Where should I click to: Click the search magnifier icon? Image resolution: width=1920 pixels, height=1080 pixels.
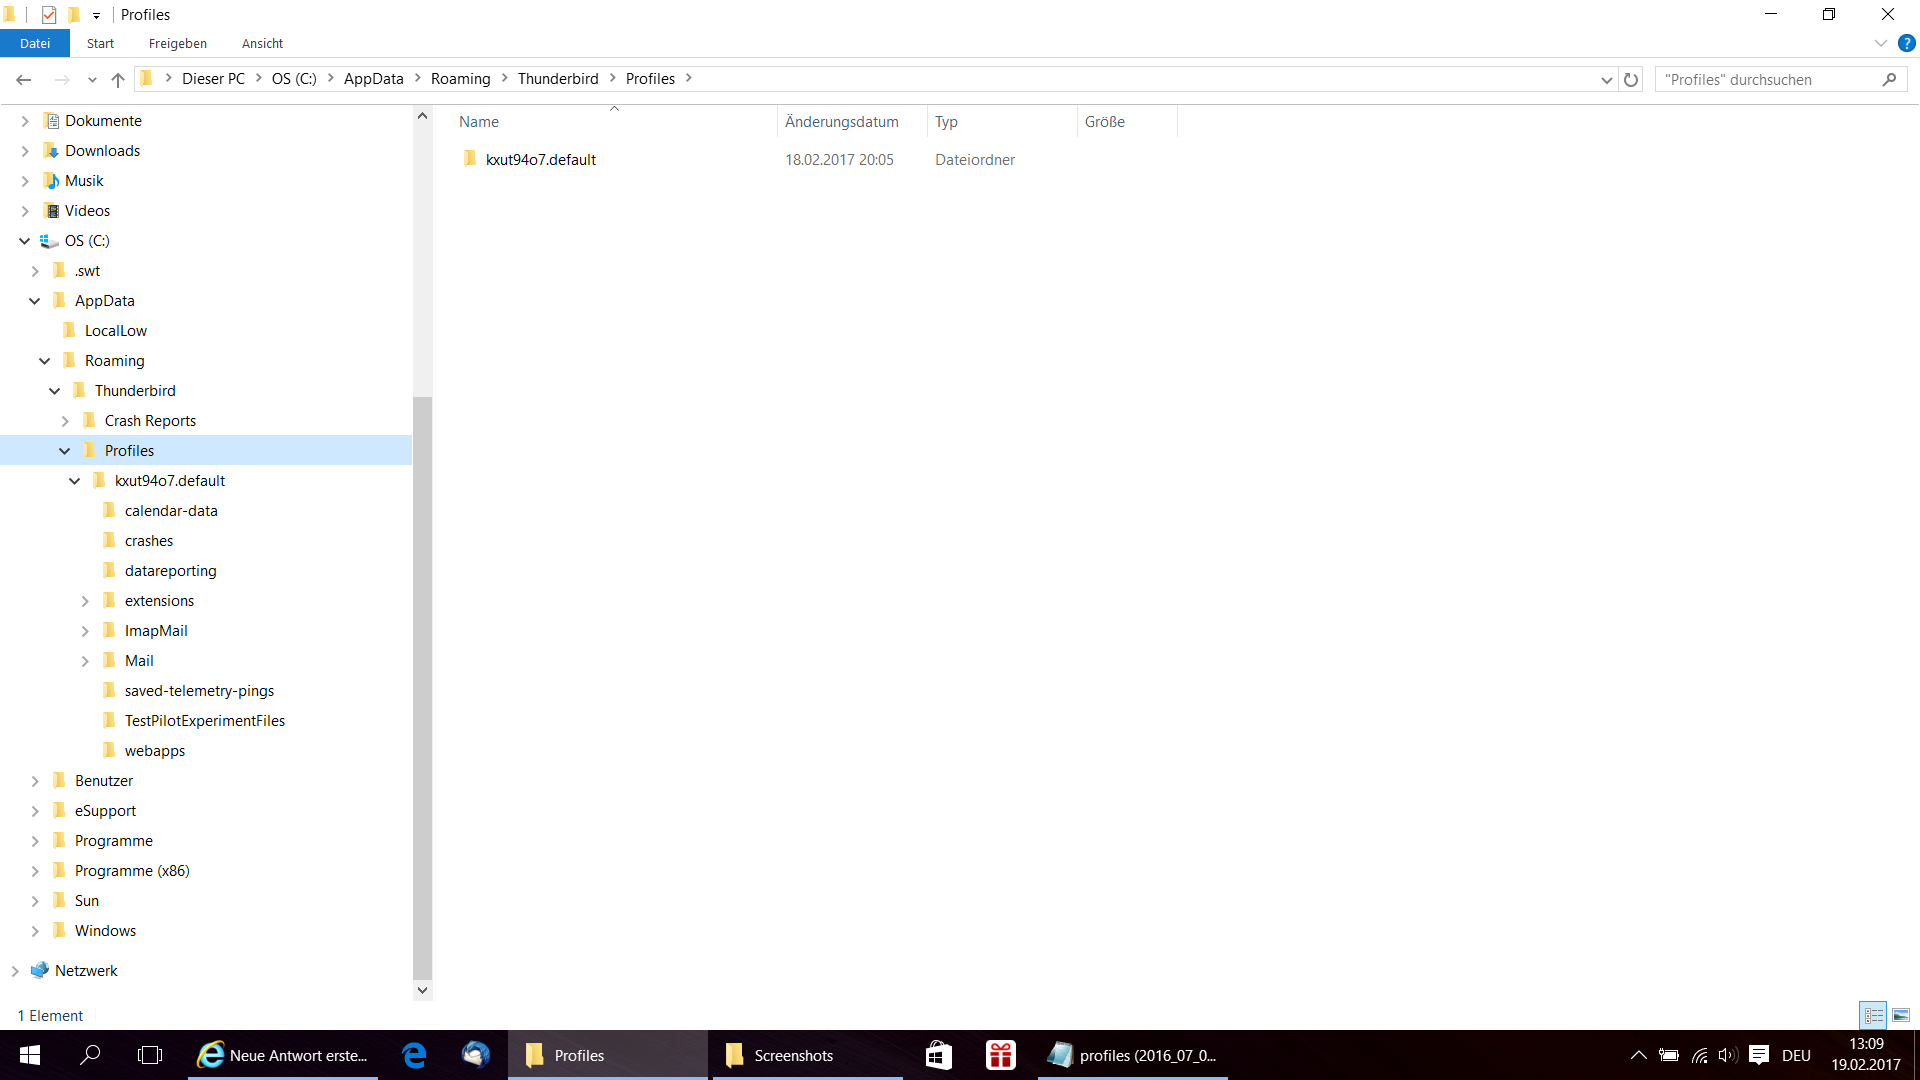point(1889,80)
